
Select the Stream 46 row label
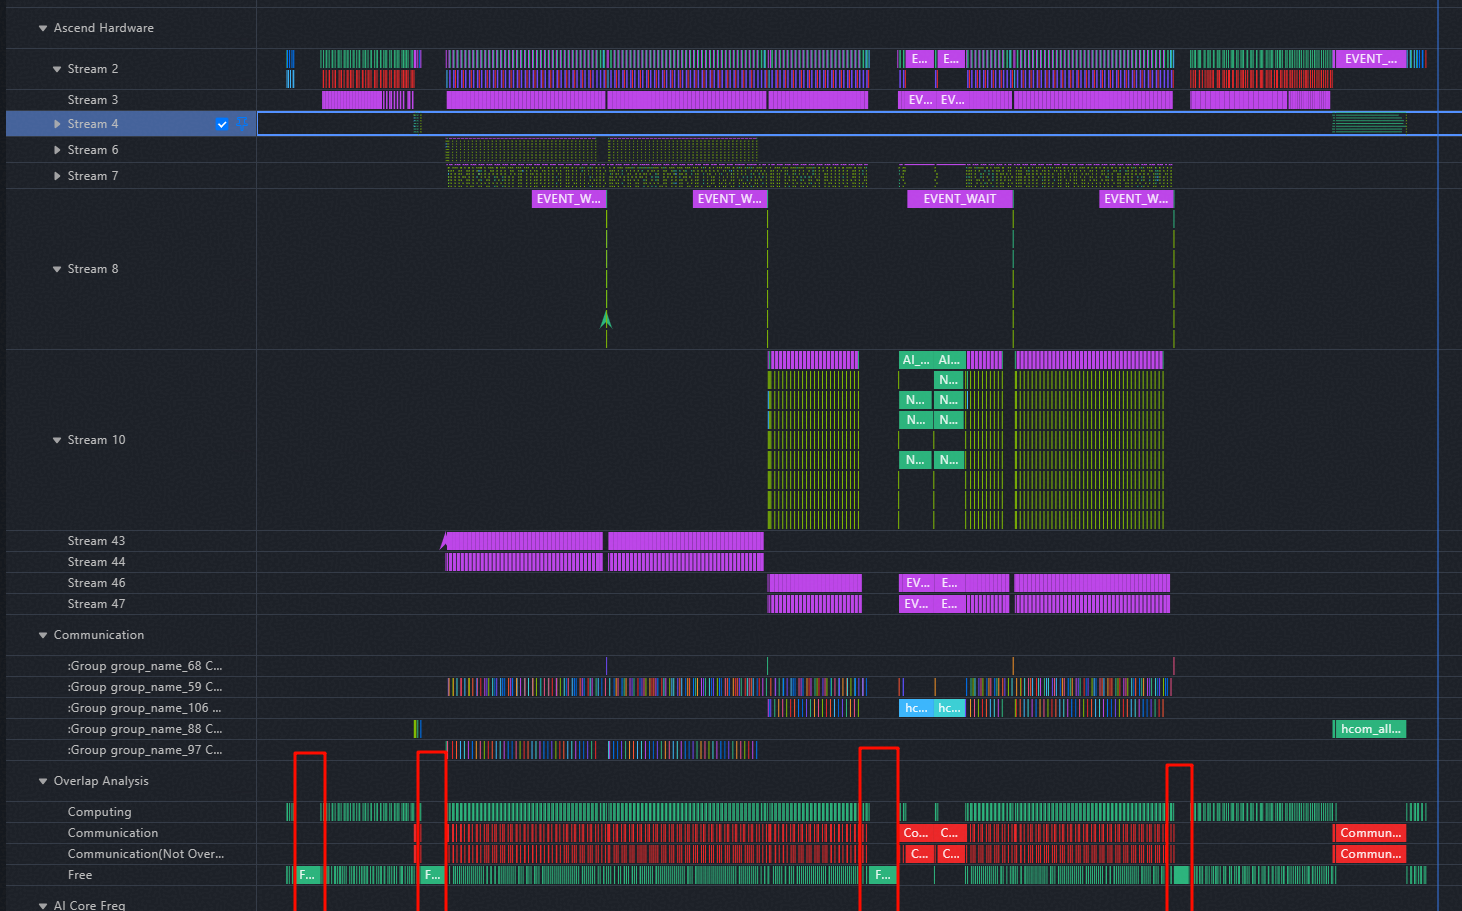[96, 583]
